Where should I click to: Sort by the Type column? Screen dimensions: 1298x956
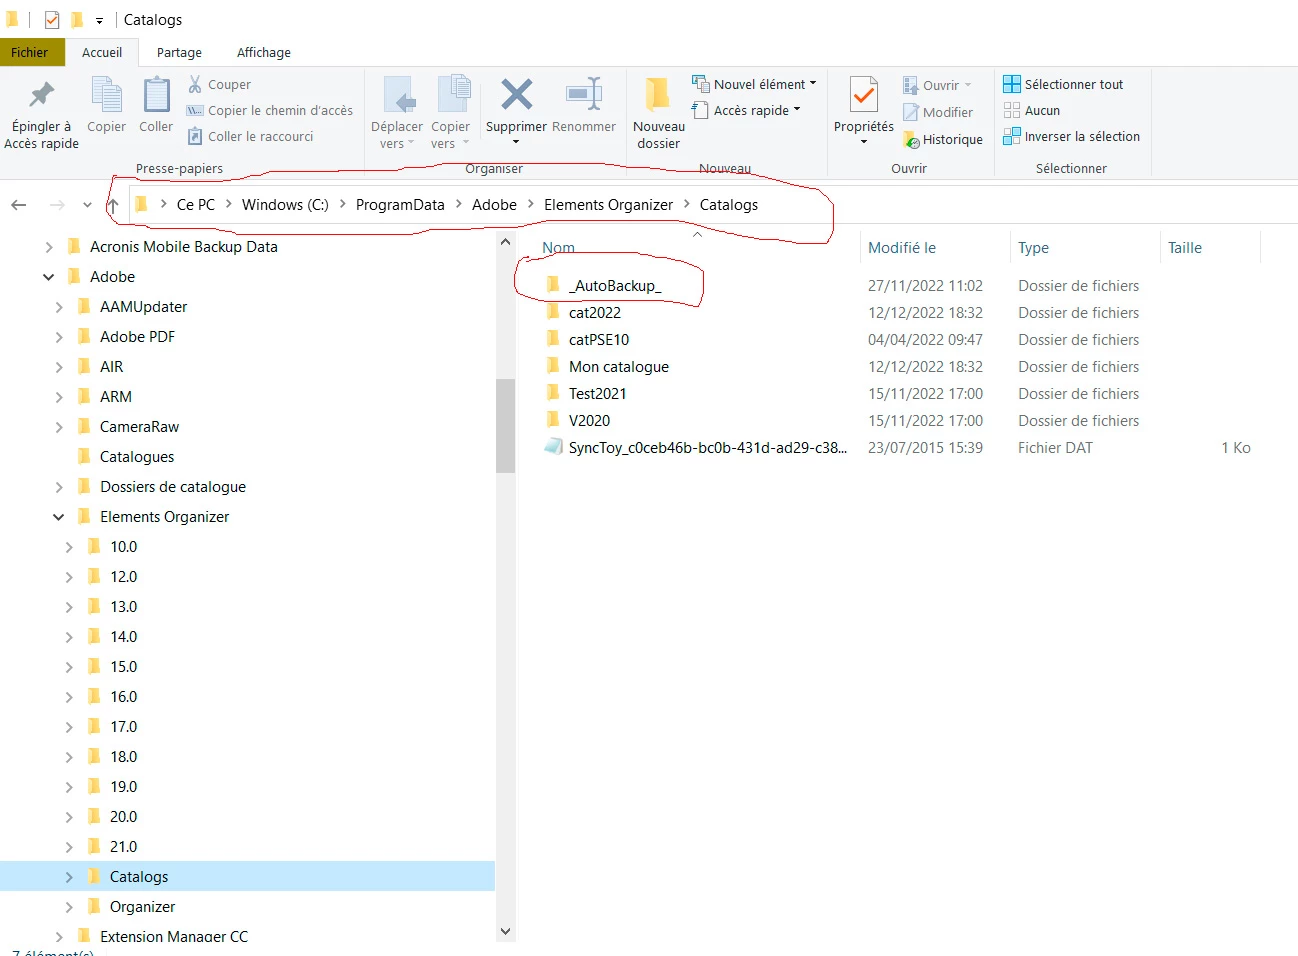1033,248
